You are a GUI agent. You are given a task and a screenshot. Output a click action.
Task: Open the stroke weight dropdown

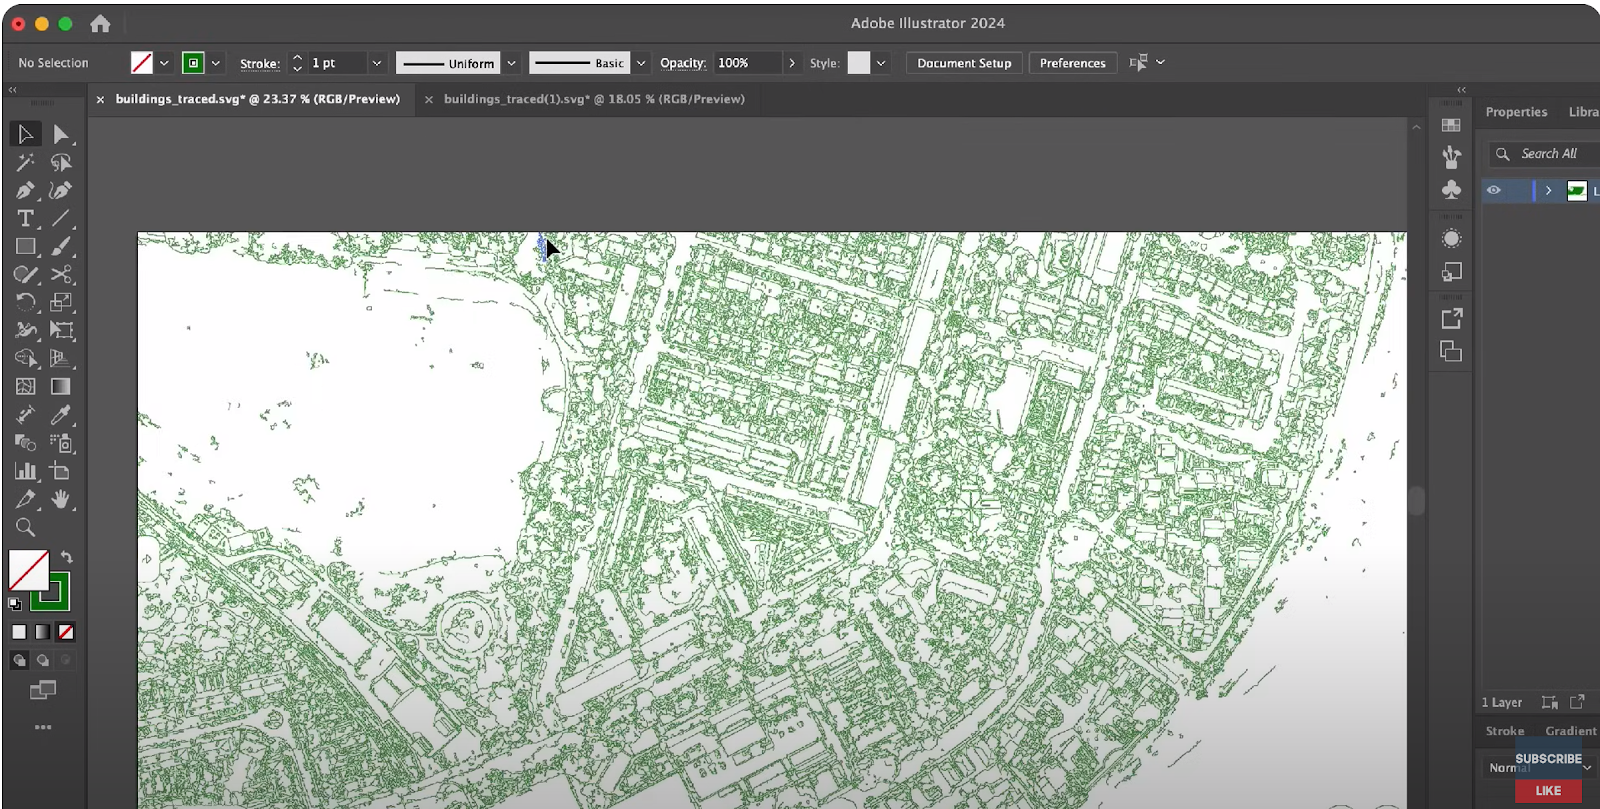pyautogui.click(x=377, y=63)
